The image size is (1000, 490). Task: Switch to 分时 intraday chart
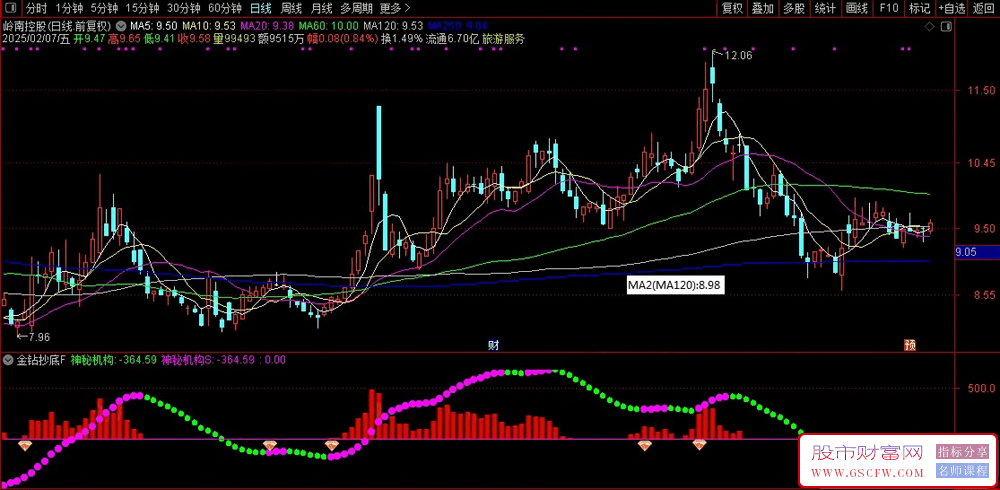tap(36, 8)
